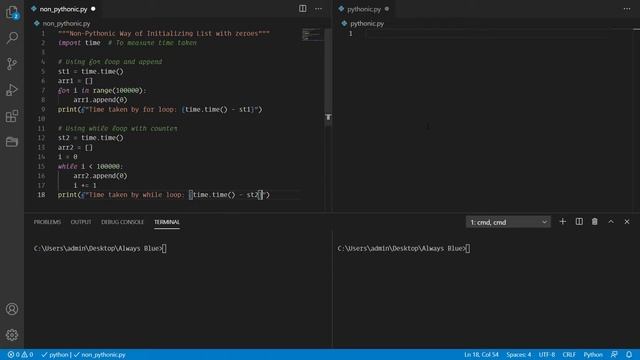Select the terminal dropdown '1: cmd, cmd'

click(x=508, y=222)
